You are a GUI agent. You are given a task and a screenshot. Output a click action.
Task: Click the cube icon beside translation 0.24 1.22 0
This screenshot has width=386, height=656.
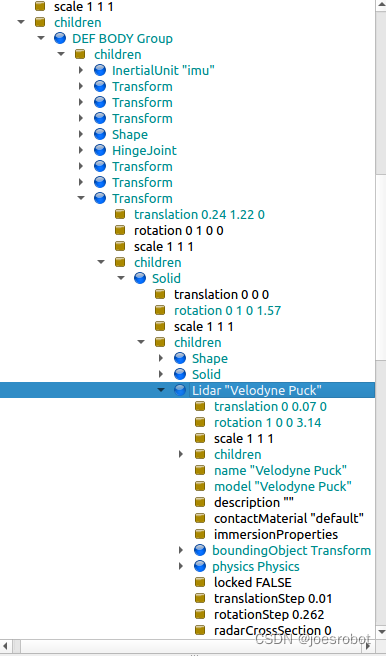click(x=120, y=214)
